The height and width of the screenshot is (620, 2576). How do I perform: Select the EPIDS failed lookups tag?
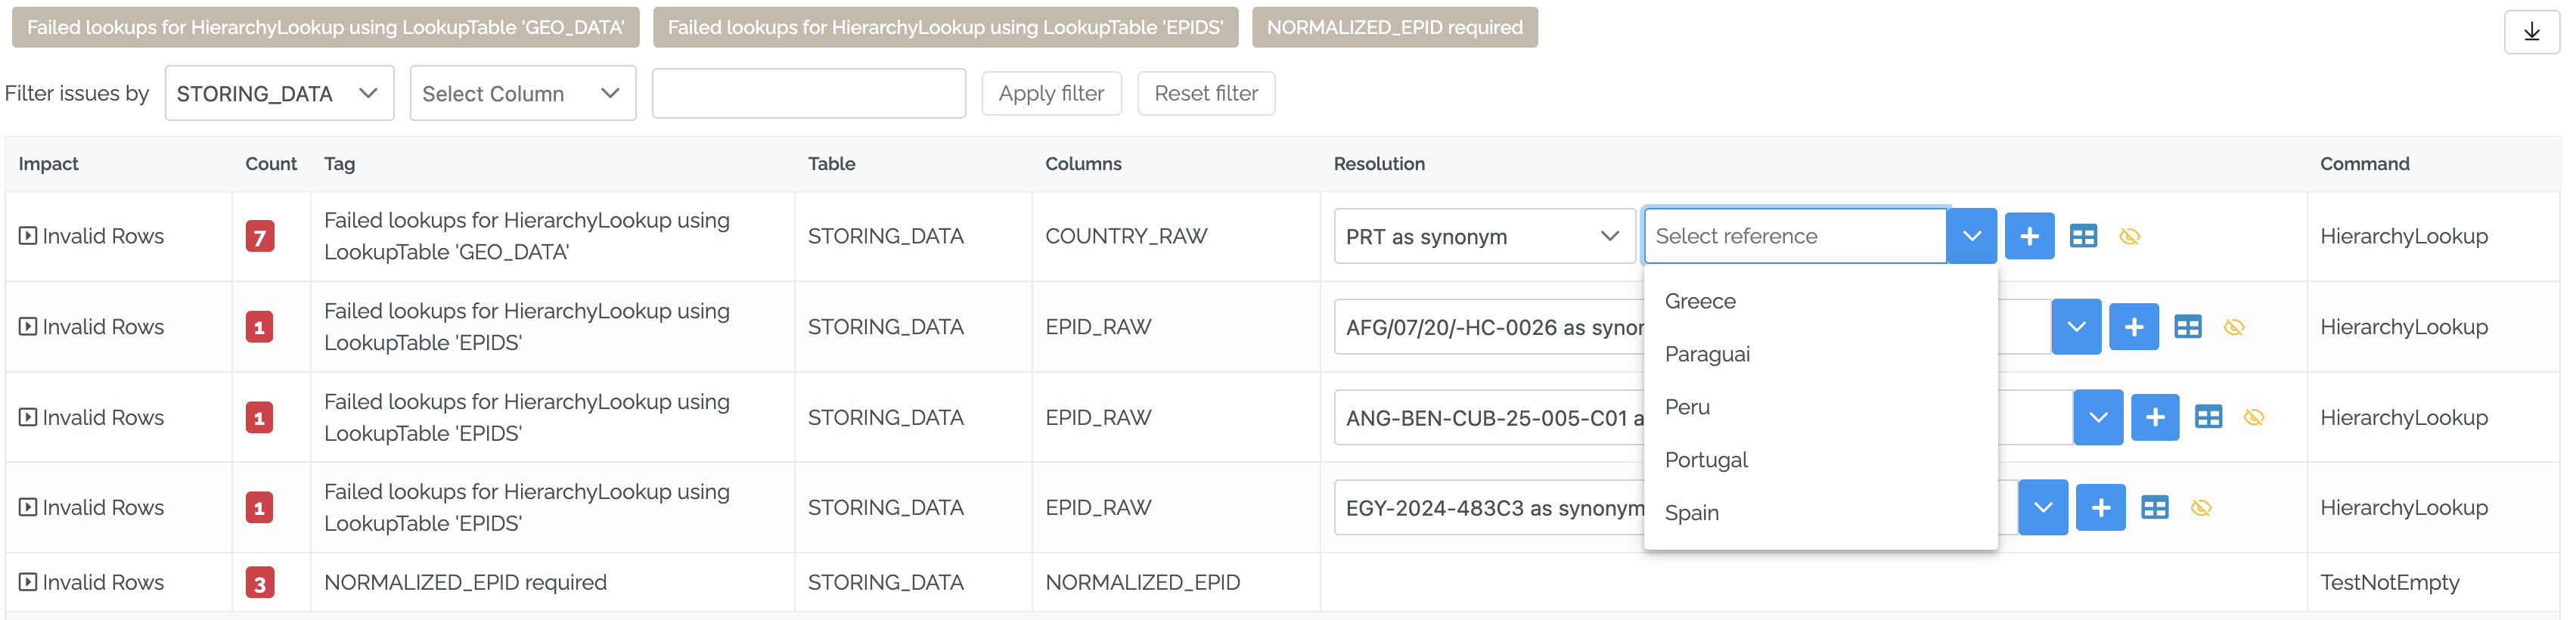coord(945,28)
